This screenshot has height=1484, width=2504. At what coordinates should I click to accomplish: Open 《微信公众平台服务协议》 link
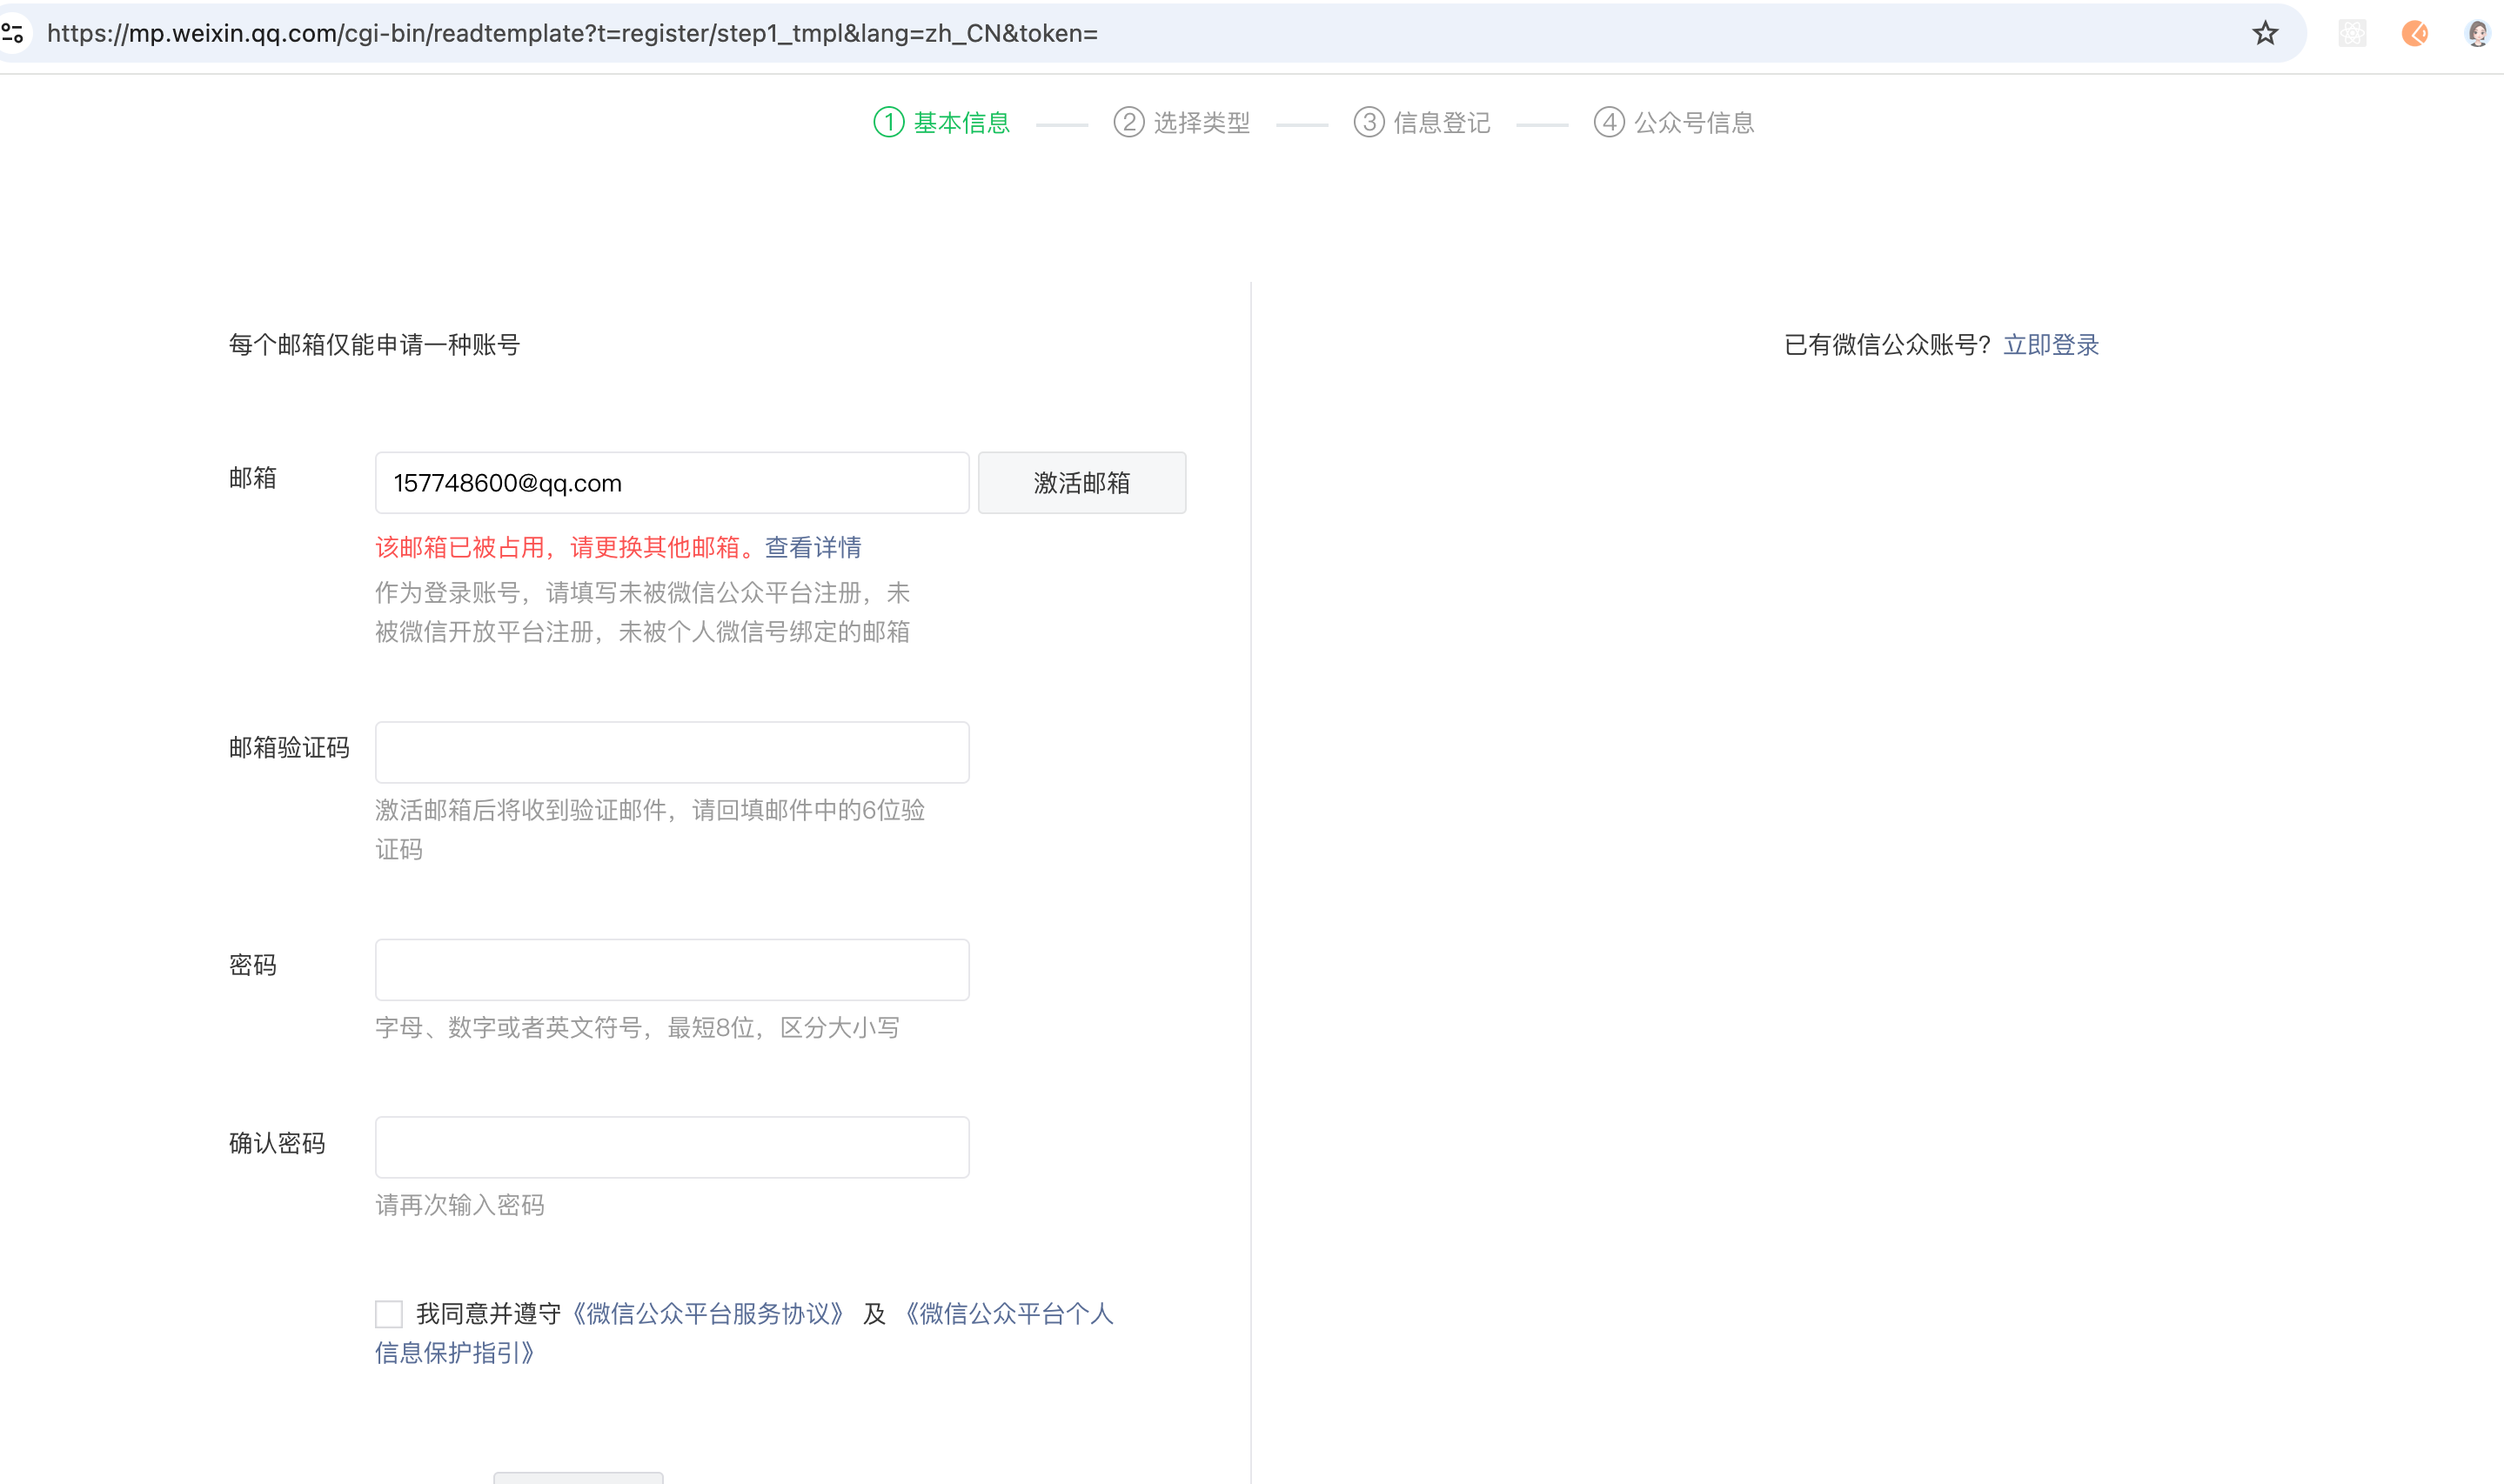708,1313
